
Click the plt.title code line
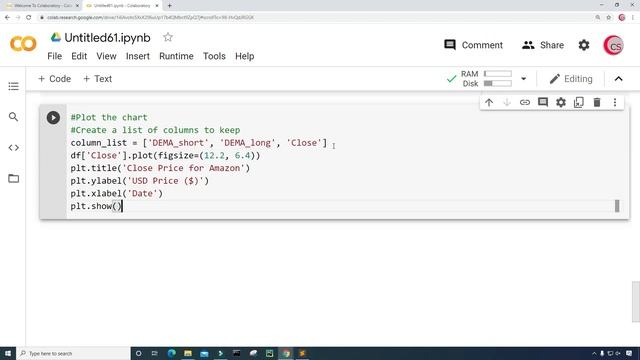(x=160, y=168)
